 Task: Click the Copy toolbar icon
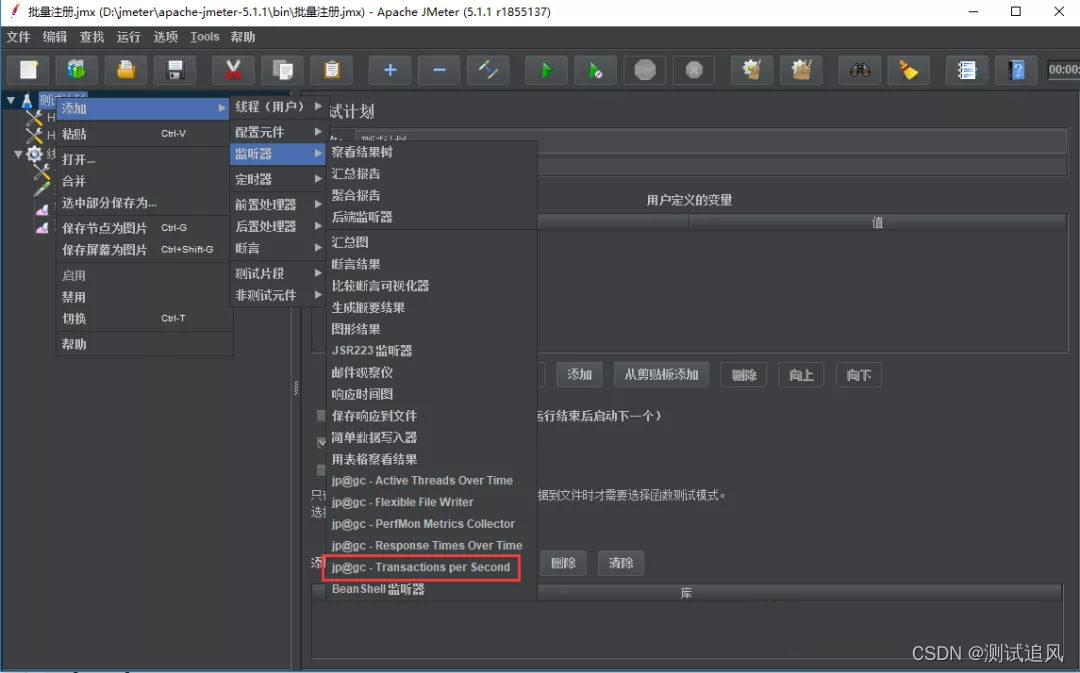click(282, 70)
